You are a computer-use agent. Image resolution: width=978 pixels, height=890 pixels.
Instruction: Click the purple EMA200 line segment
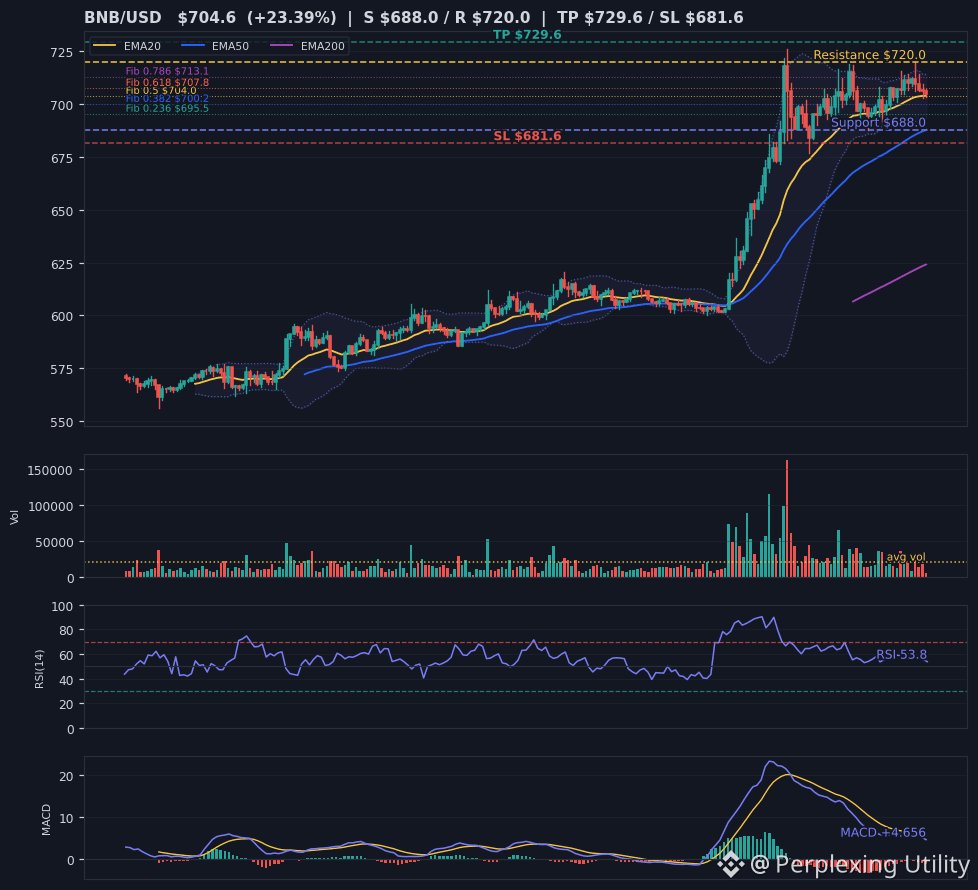(x=889, y=283)
